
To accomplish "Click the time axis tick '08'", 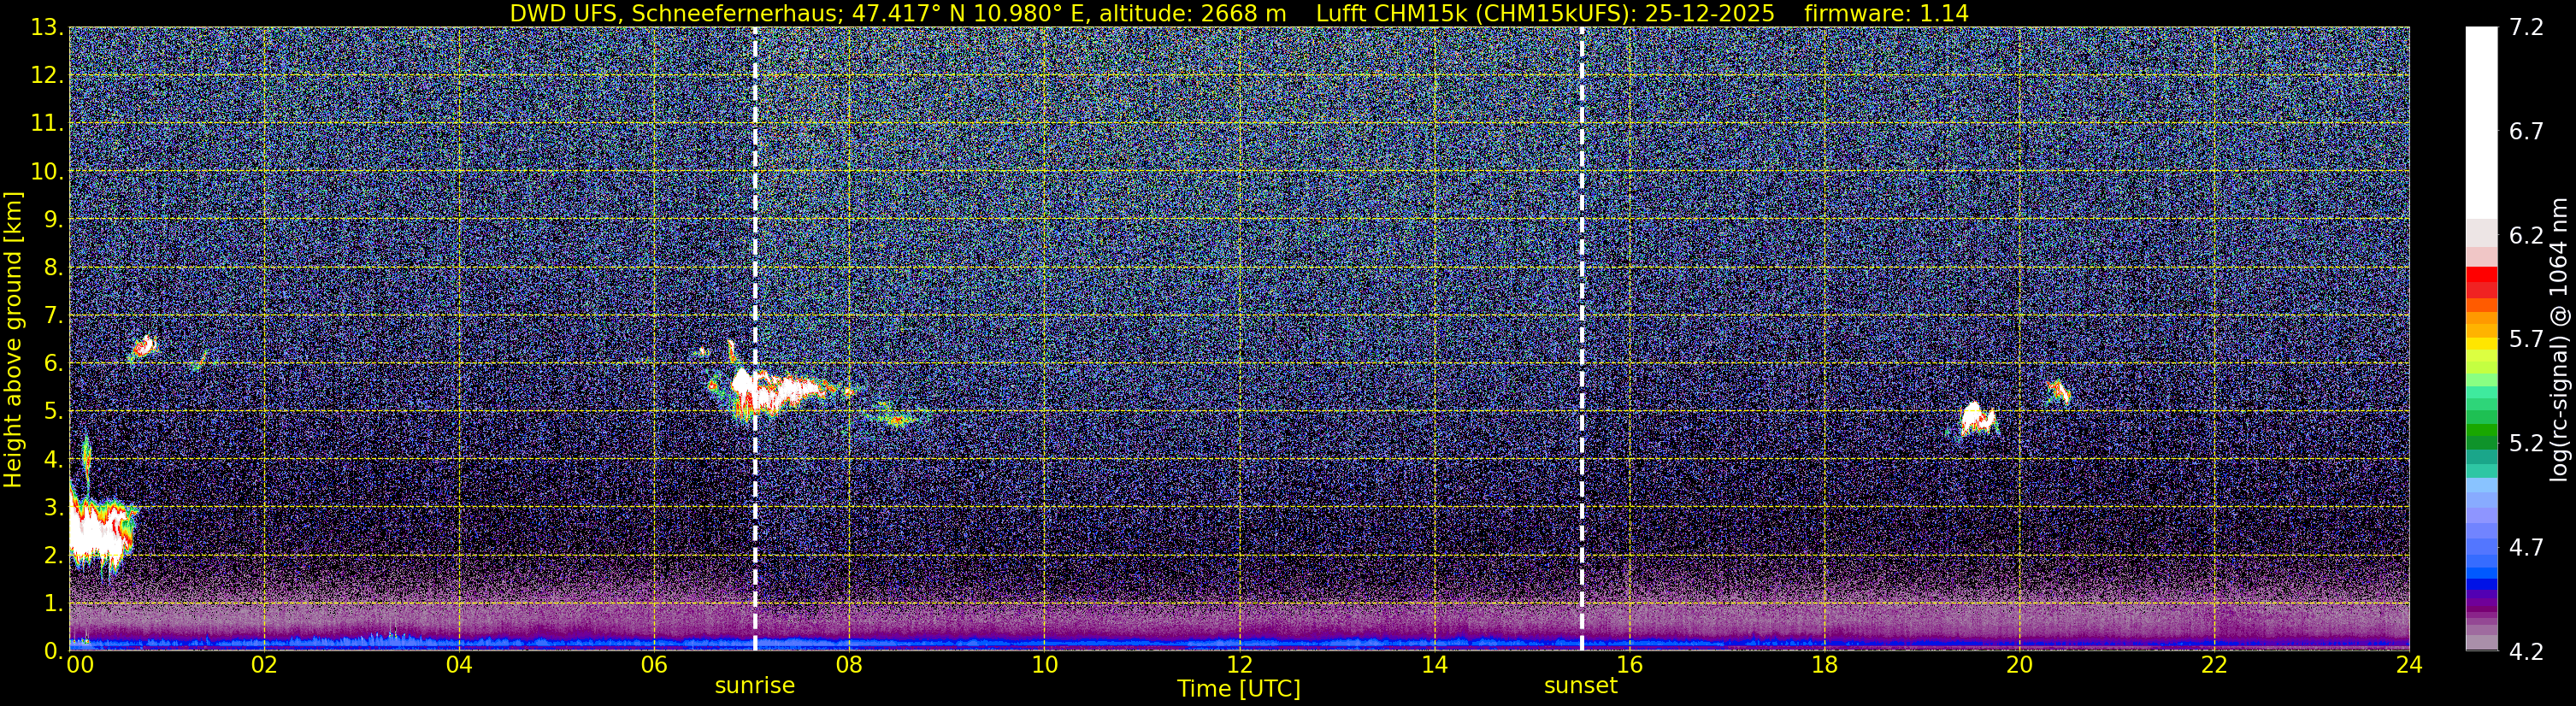I will [848, 666].
